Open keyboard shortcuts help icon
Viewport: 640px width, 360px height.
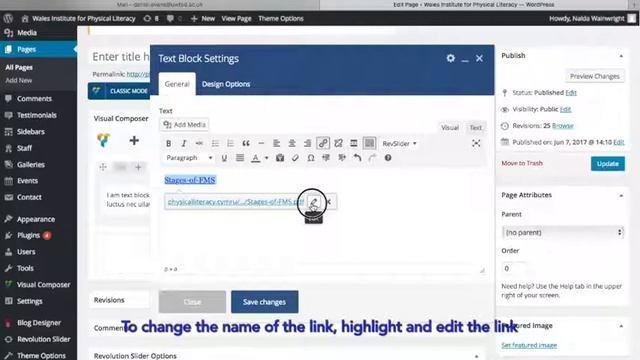tap(388, 158)
